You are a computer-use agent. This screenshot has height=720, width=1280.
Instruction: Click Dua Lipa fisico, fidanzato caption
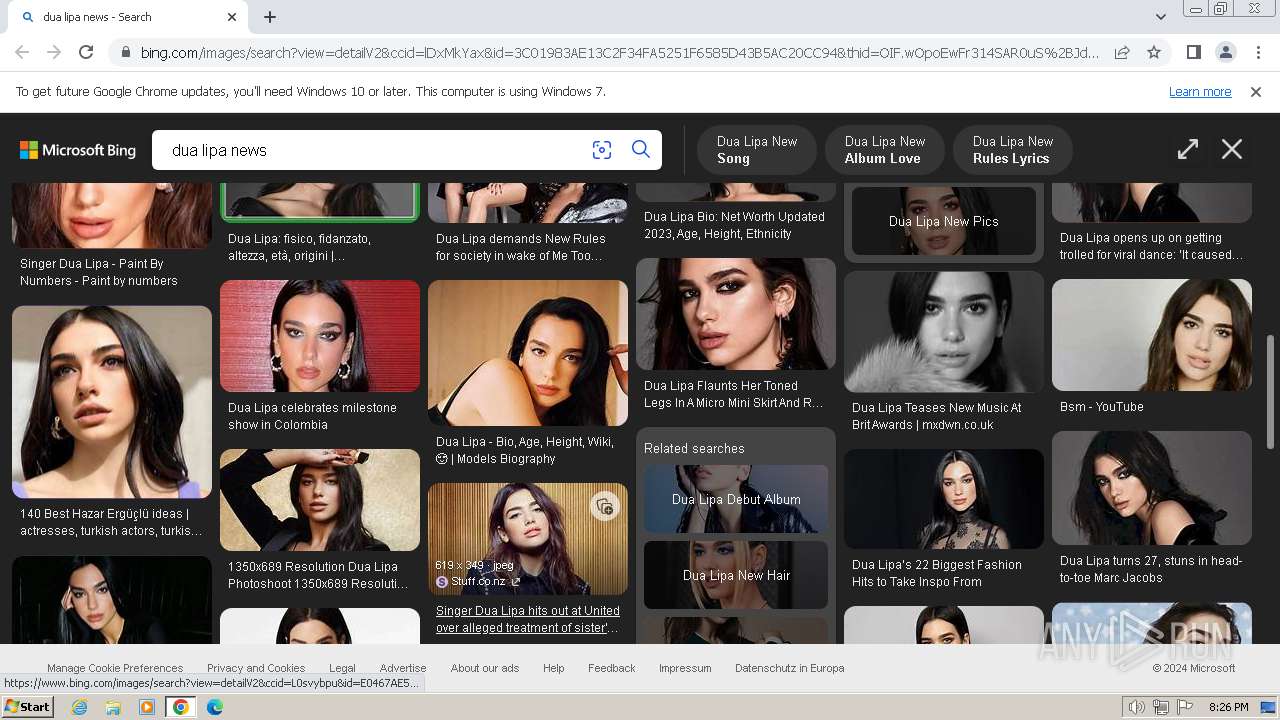tap(299, 247)
